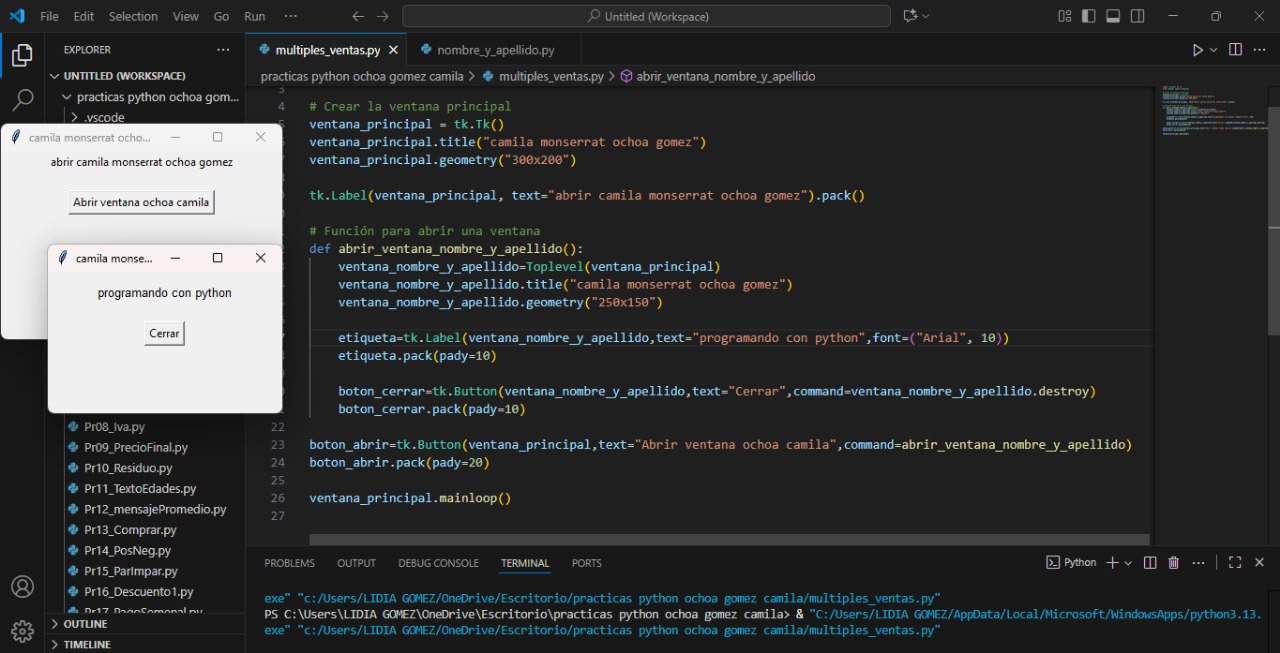The width and height of the screenshot is (1280, 653).
Task: Toggle the secondary side bar visibility
Action: pos(1138,16)
